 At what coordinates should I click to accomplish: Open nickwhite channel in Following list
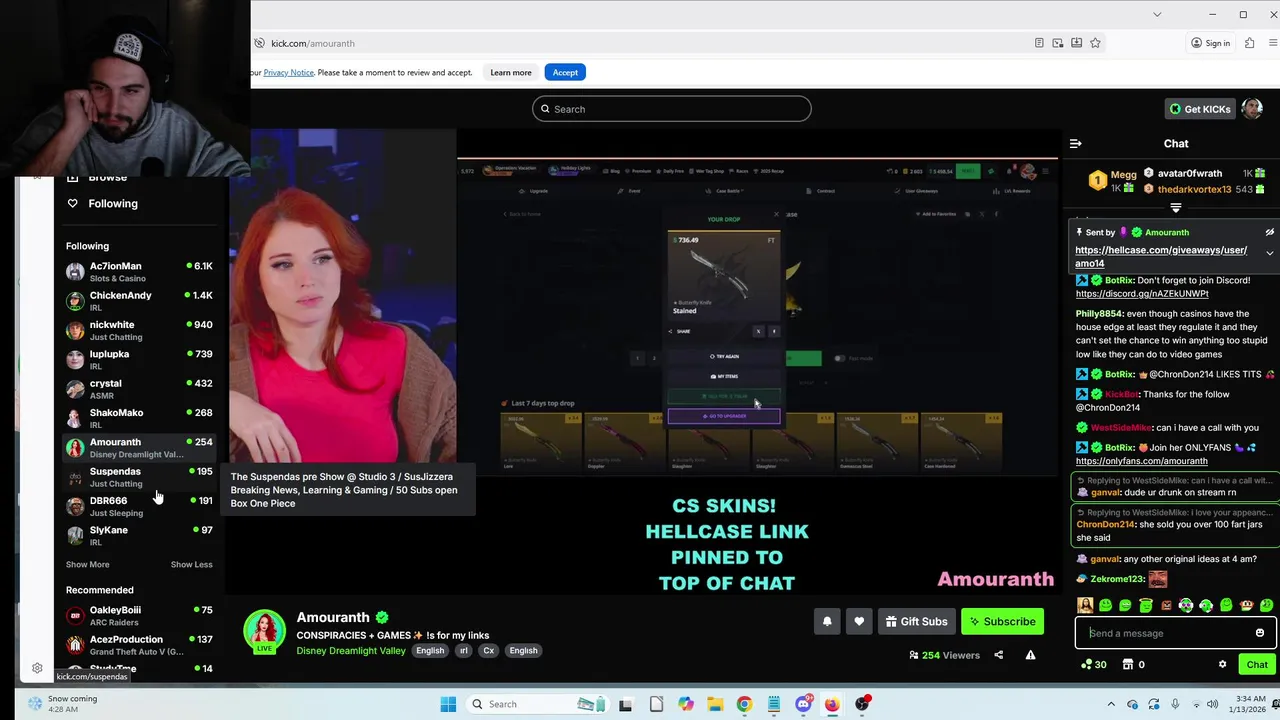click(139, 330)
